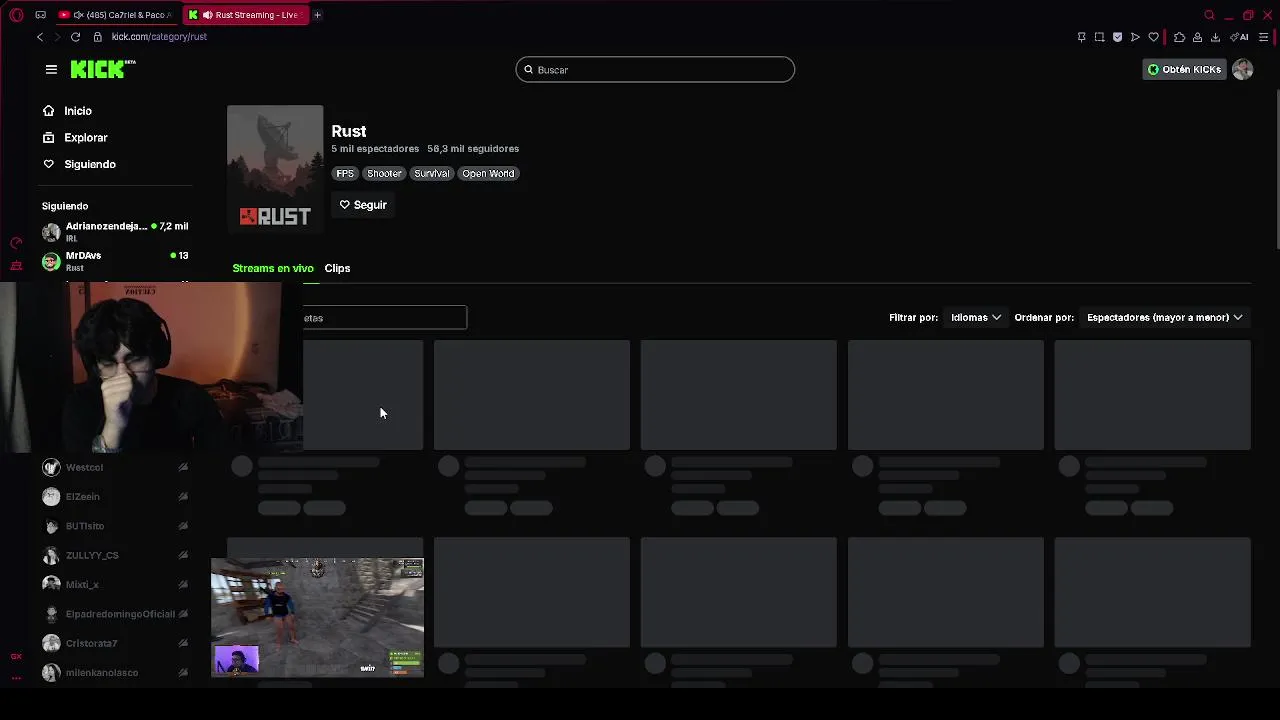Open a new browser tab with plus
The width and height of the screenshot is (1280, 720).
tap(317, 15)
